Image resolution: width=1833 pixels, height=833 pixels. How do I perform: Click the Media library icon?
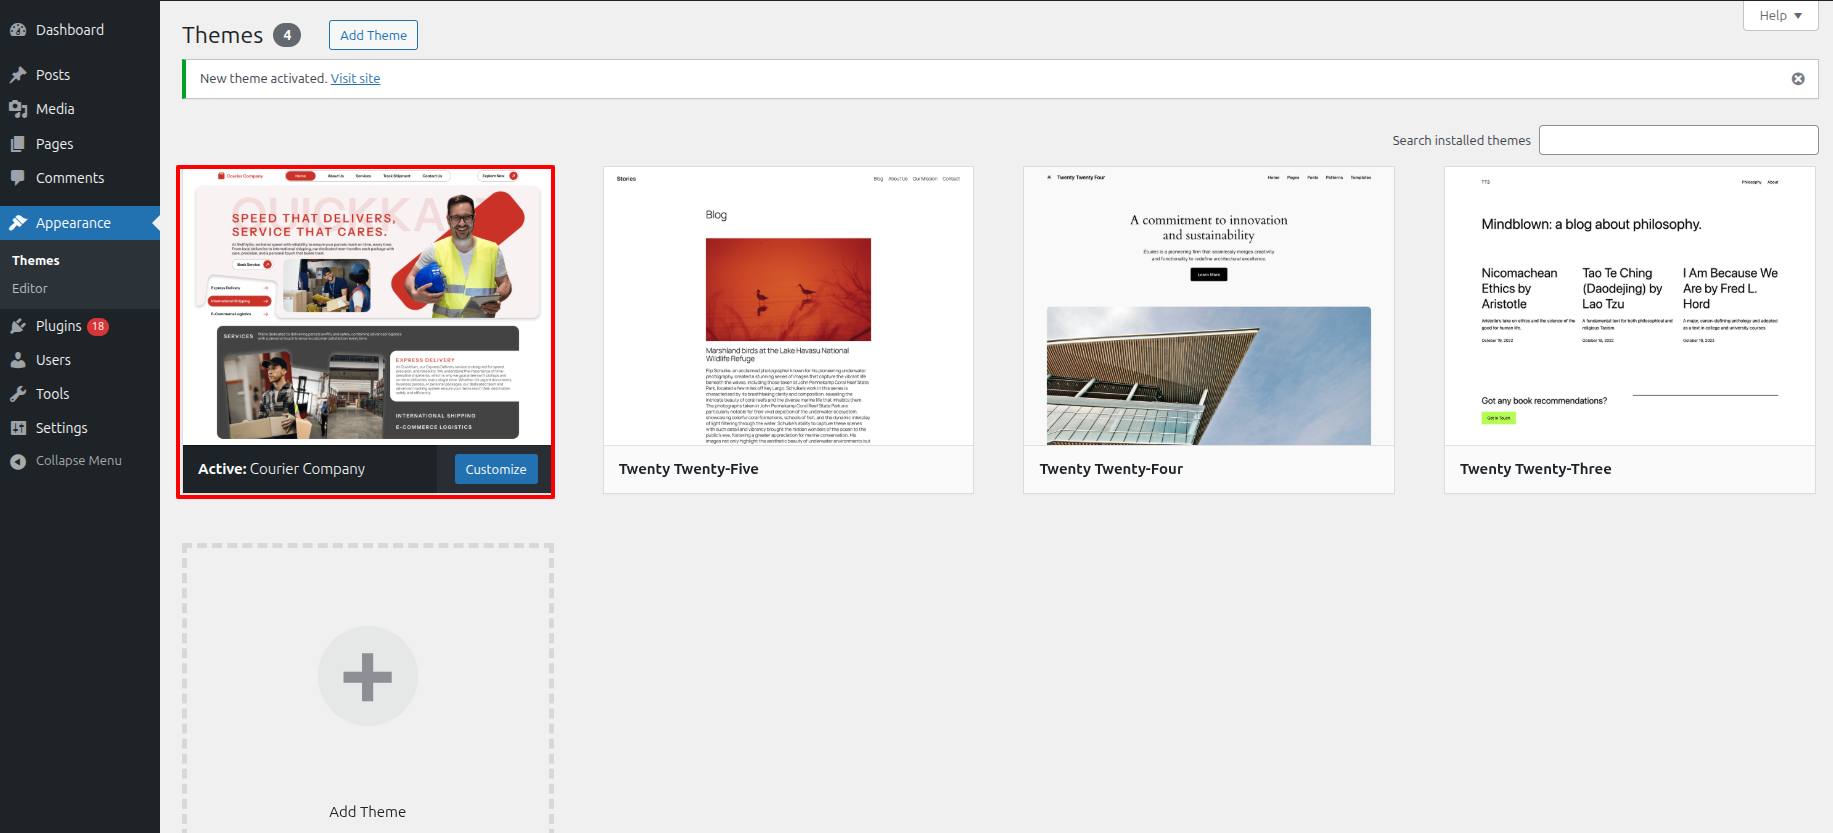18,109
